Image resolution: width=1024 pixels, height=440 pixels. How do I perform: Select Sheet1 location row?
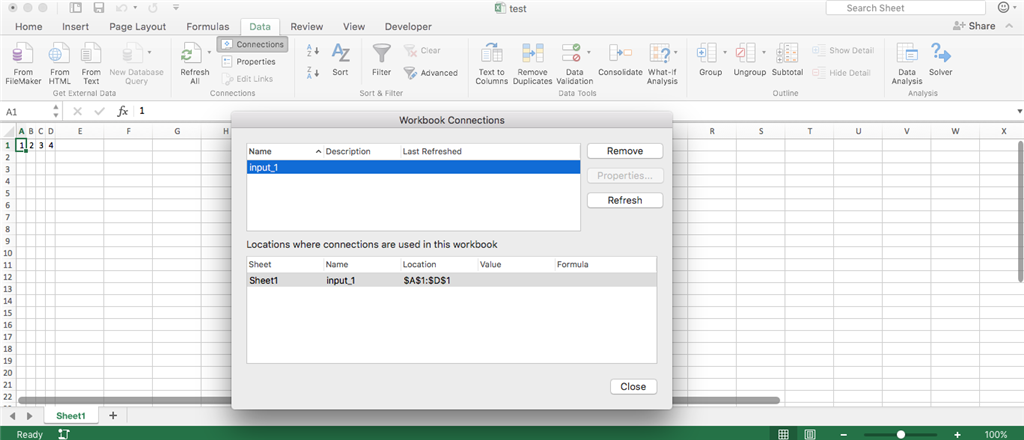tap(451, 281)
